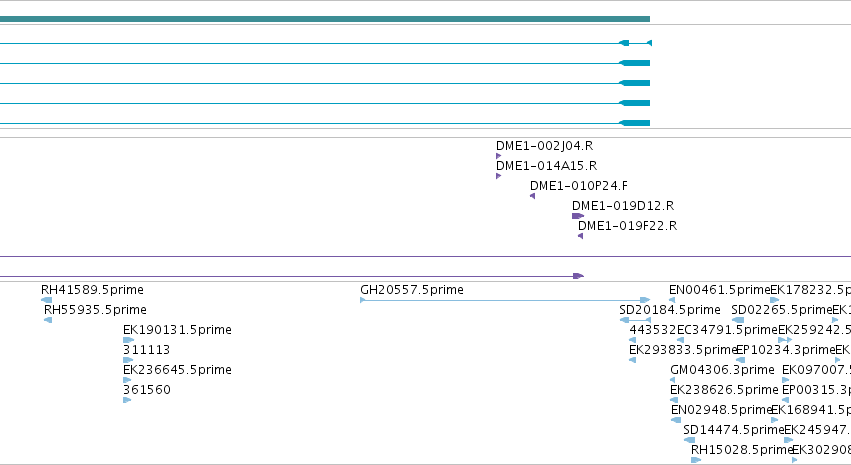Select the EK238626.5prime feature label
The height and width of the screenshot is (465, 851).
pyautogui.click(x=724, y=390)
